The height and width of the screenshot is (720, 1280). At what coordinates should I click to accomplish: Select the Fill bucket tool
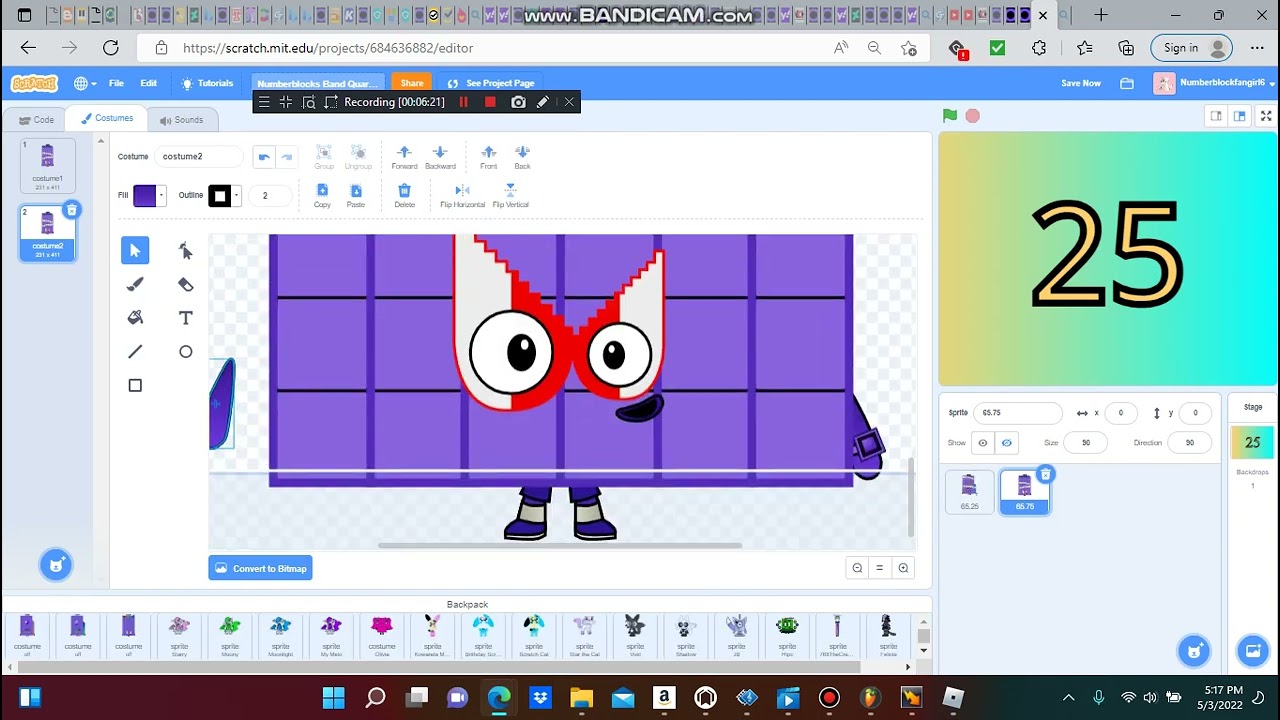135,318
